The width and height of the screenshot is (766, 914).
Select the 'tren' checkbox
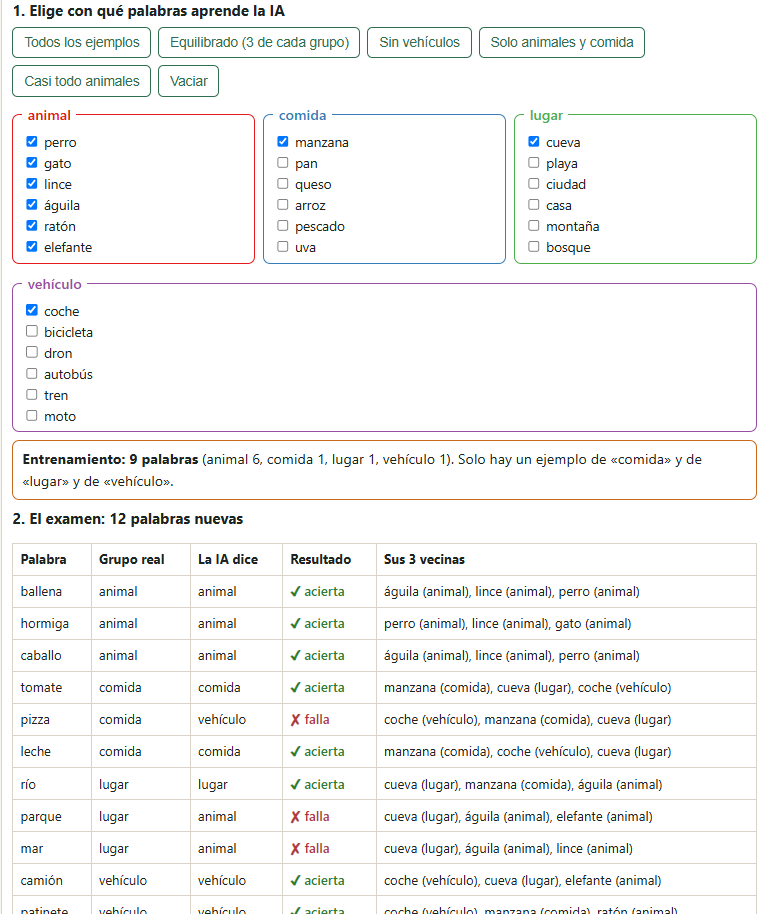click(x=32, y=394)
